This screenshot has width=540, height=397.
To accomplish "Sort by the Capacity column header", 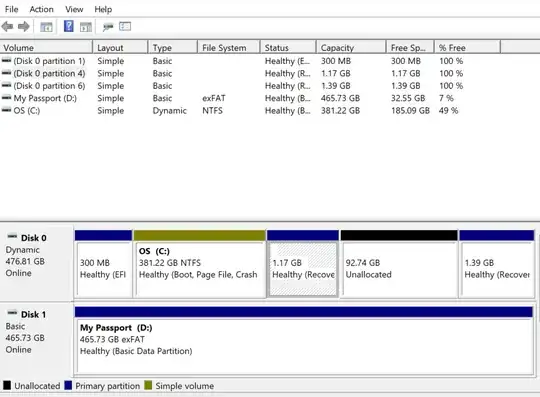I will [351, 48].
